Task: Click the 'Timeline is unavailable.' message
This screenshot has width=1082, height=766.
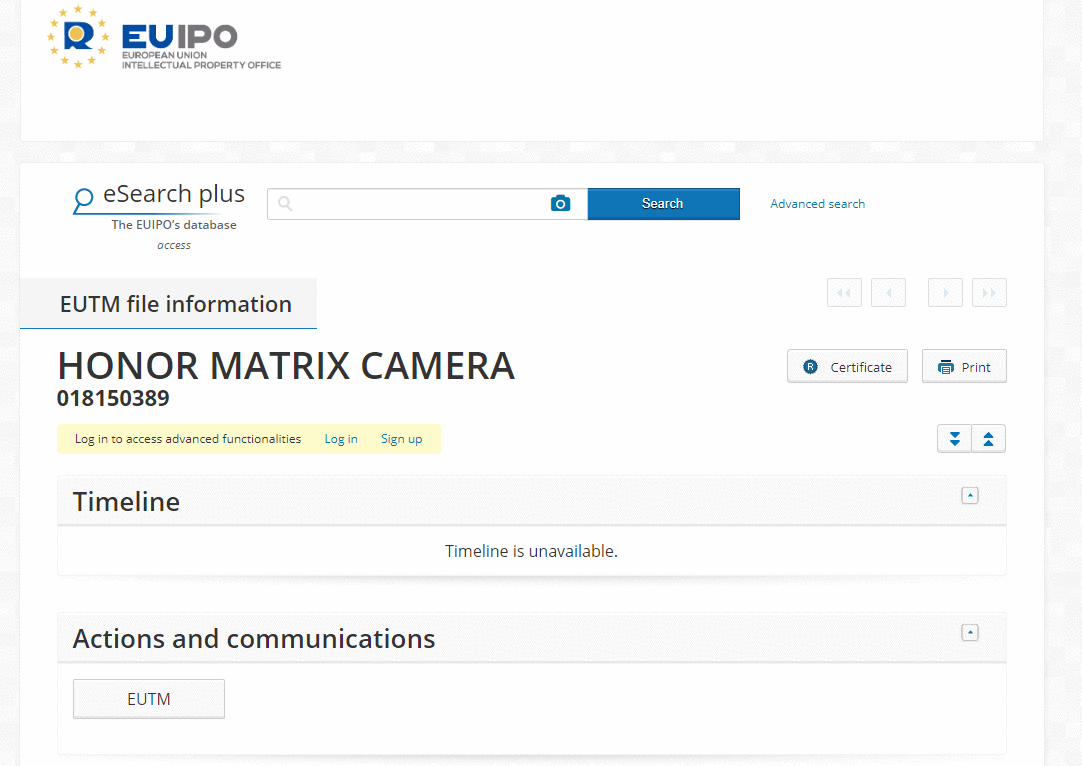Action: (x=531, y=551)
